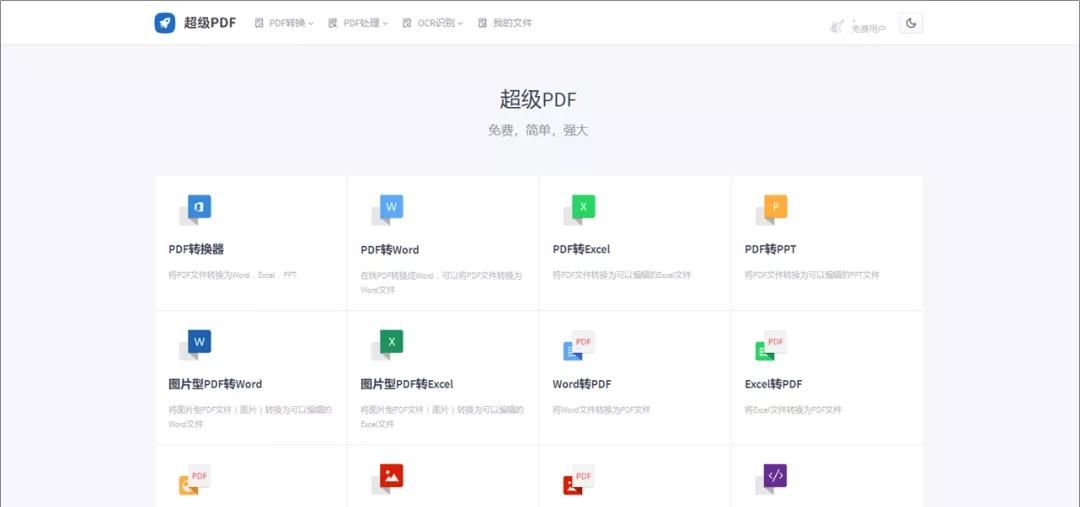Click the red image picture icon
The width and height of the screenshot is (1080, 507).
point(388,479)
